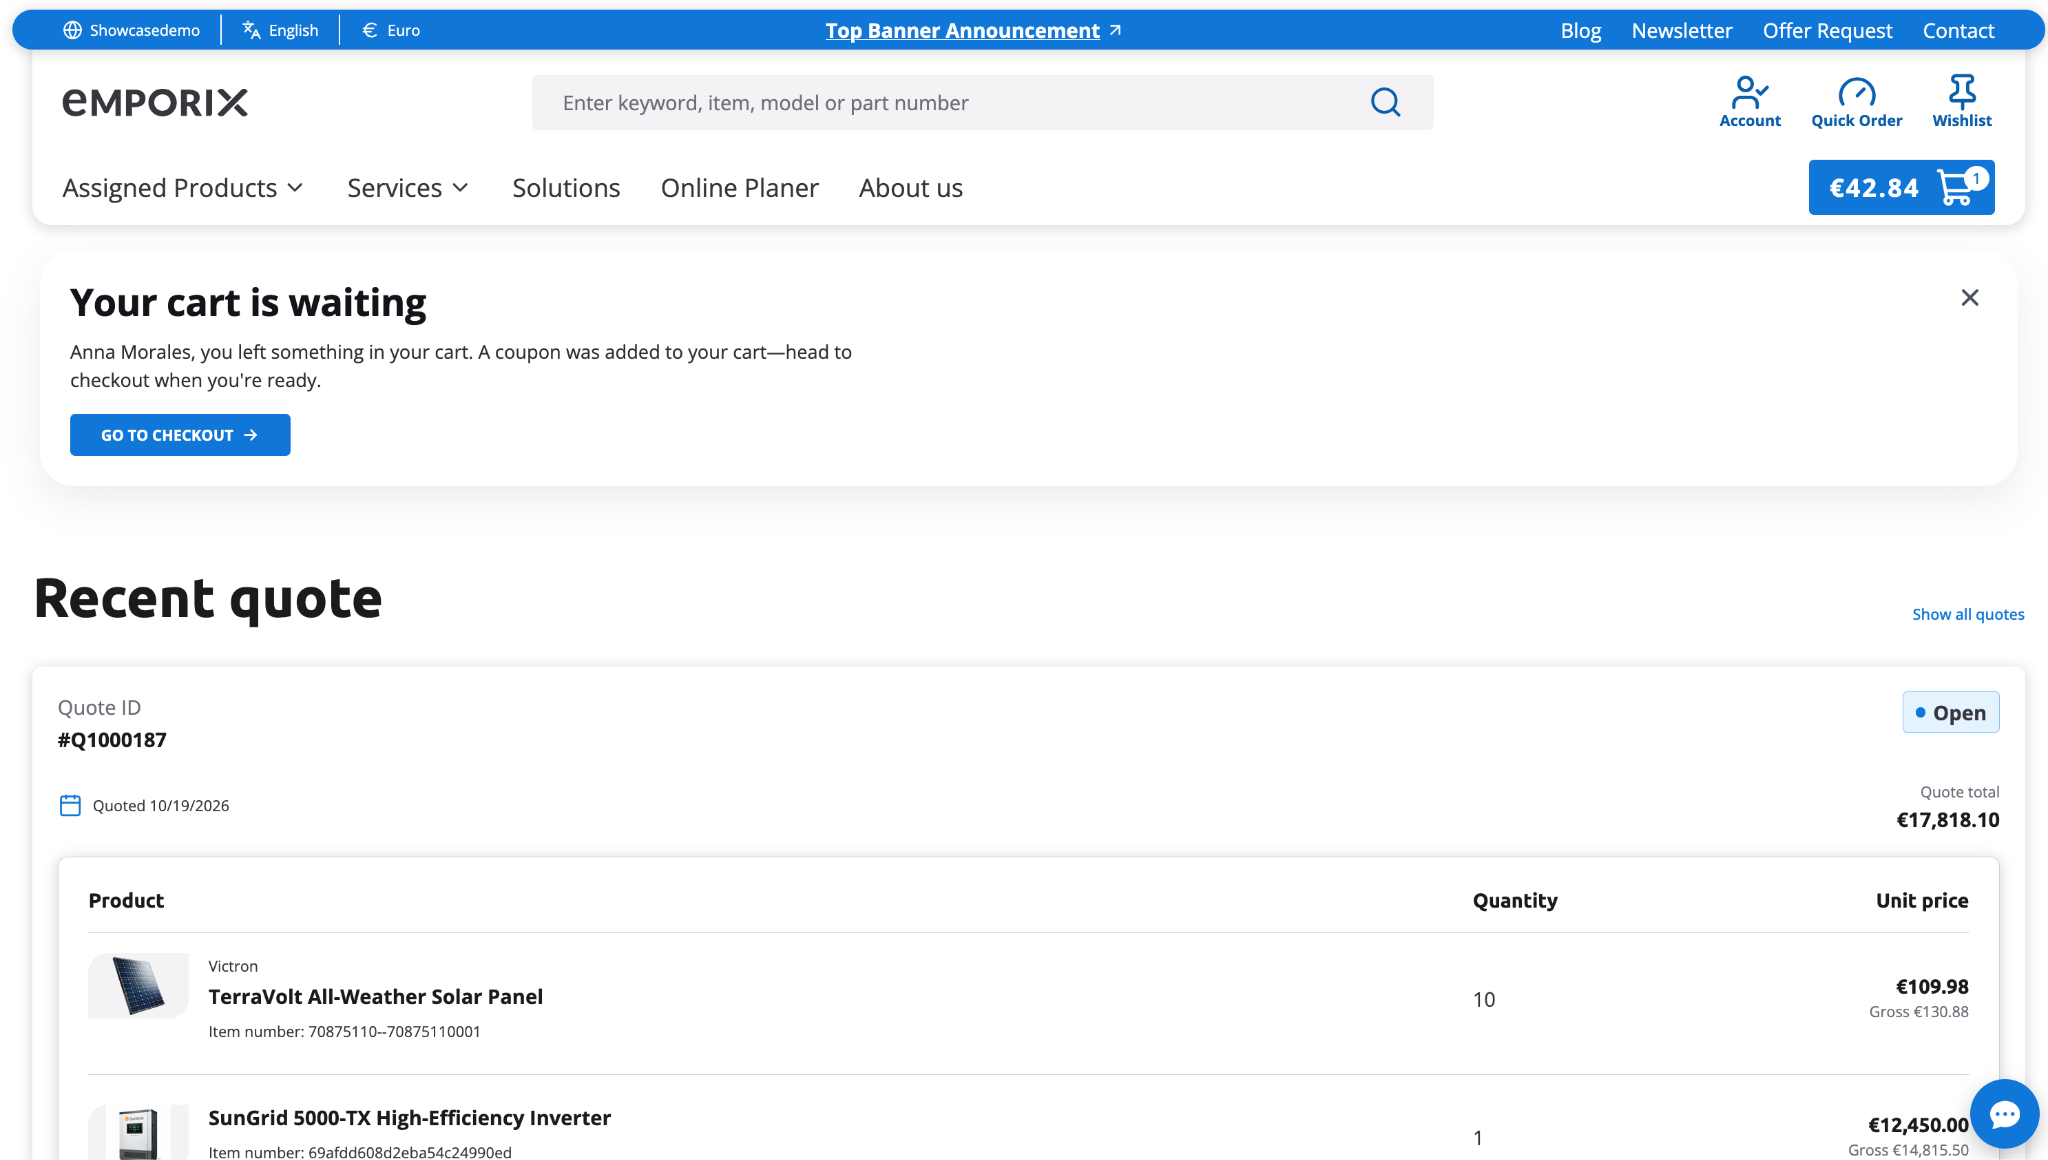Open SunGrid 5000-TX High-Efficiency Inverter title
This screenshot has height=1160, width=2048.
point(409,1117)
